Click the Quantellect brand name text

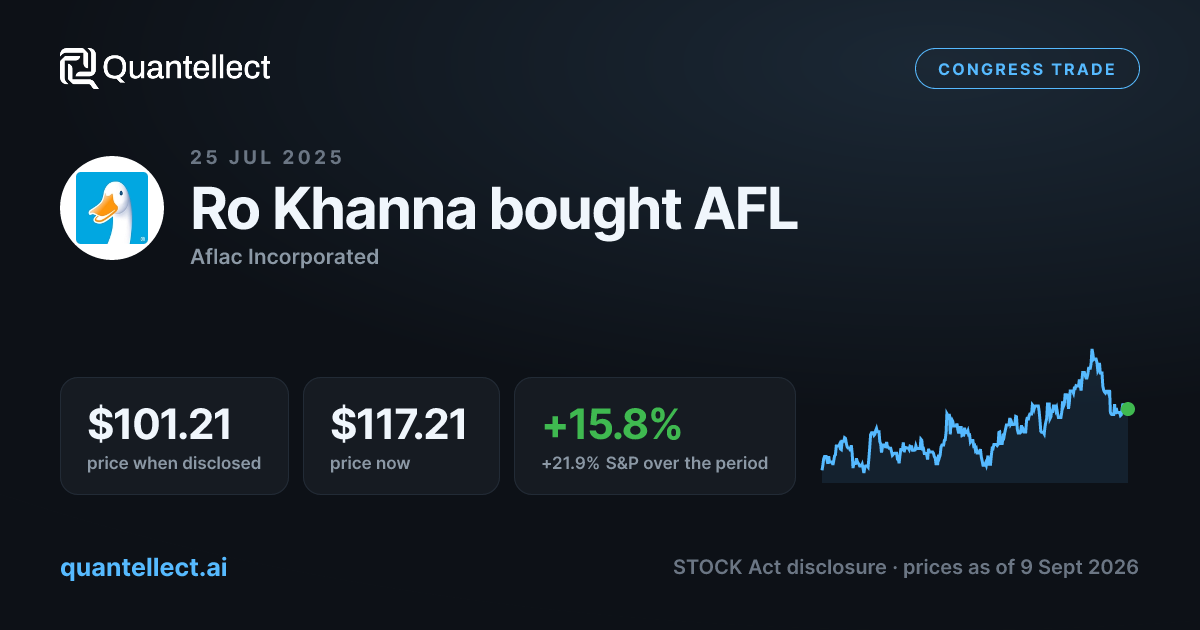coord(187,68)
